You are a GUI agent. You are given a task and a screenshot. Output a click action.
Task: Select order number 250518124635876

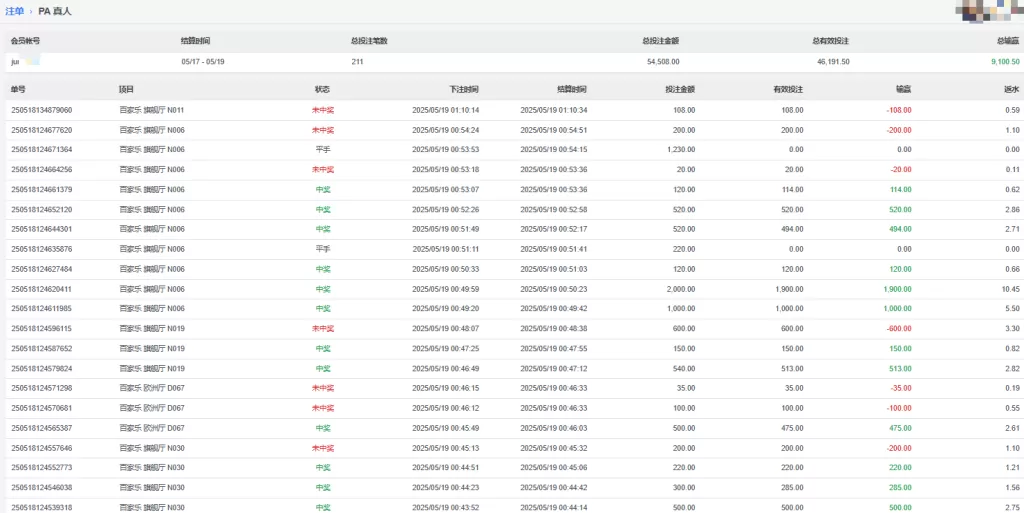tap(42, 249)
